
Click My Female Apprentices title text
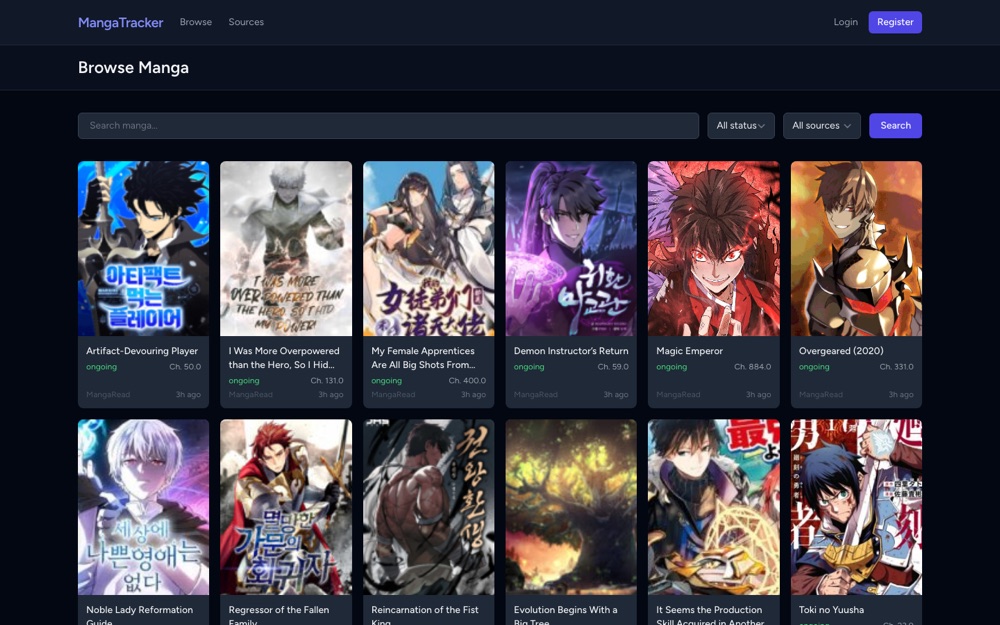coord(423,358)
